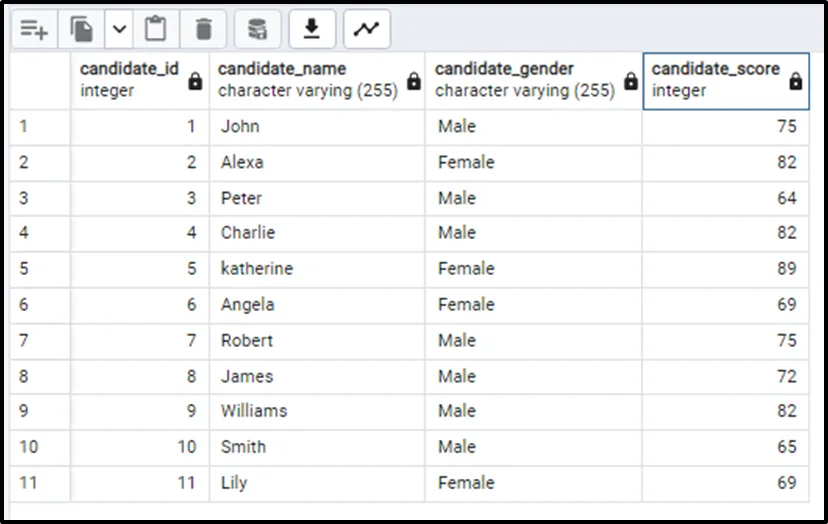Open the Graph Visualiser line chart icon
828x524 pixels.
click(x=366, y=30)
